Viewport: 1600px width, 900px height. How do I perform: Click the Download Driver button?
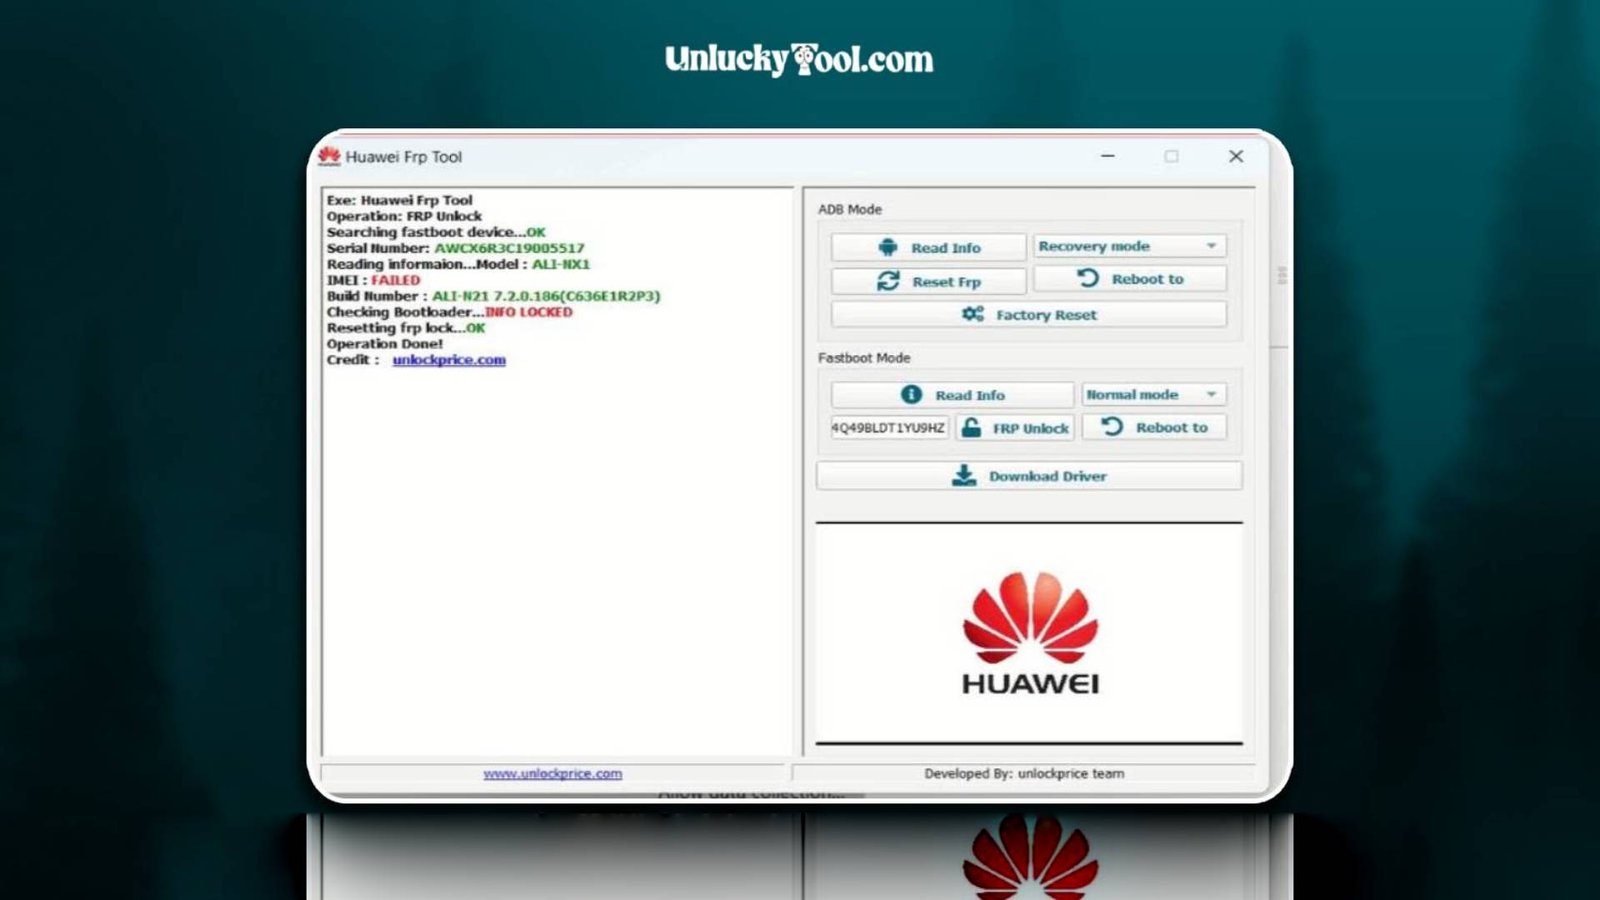pyautogui.click(x=1028, y=476)
